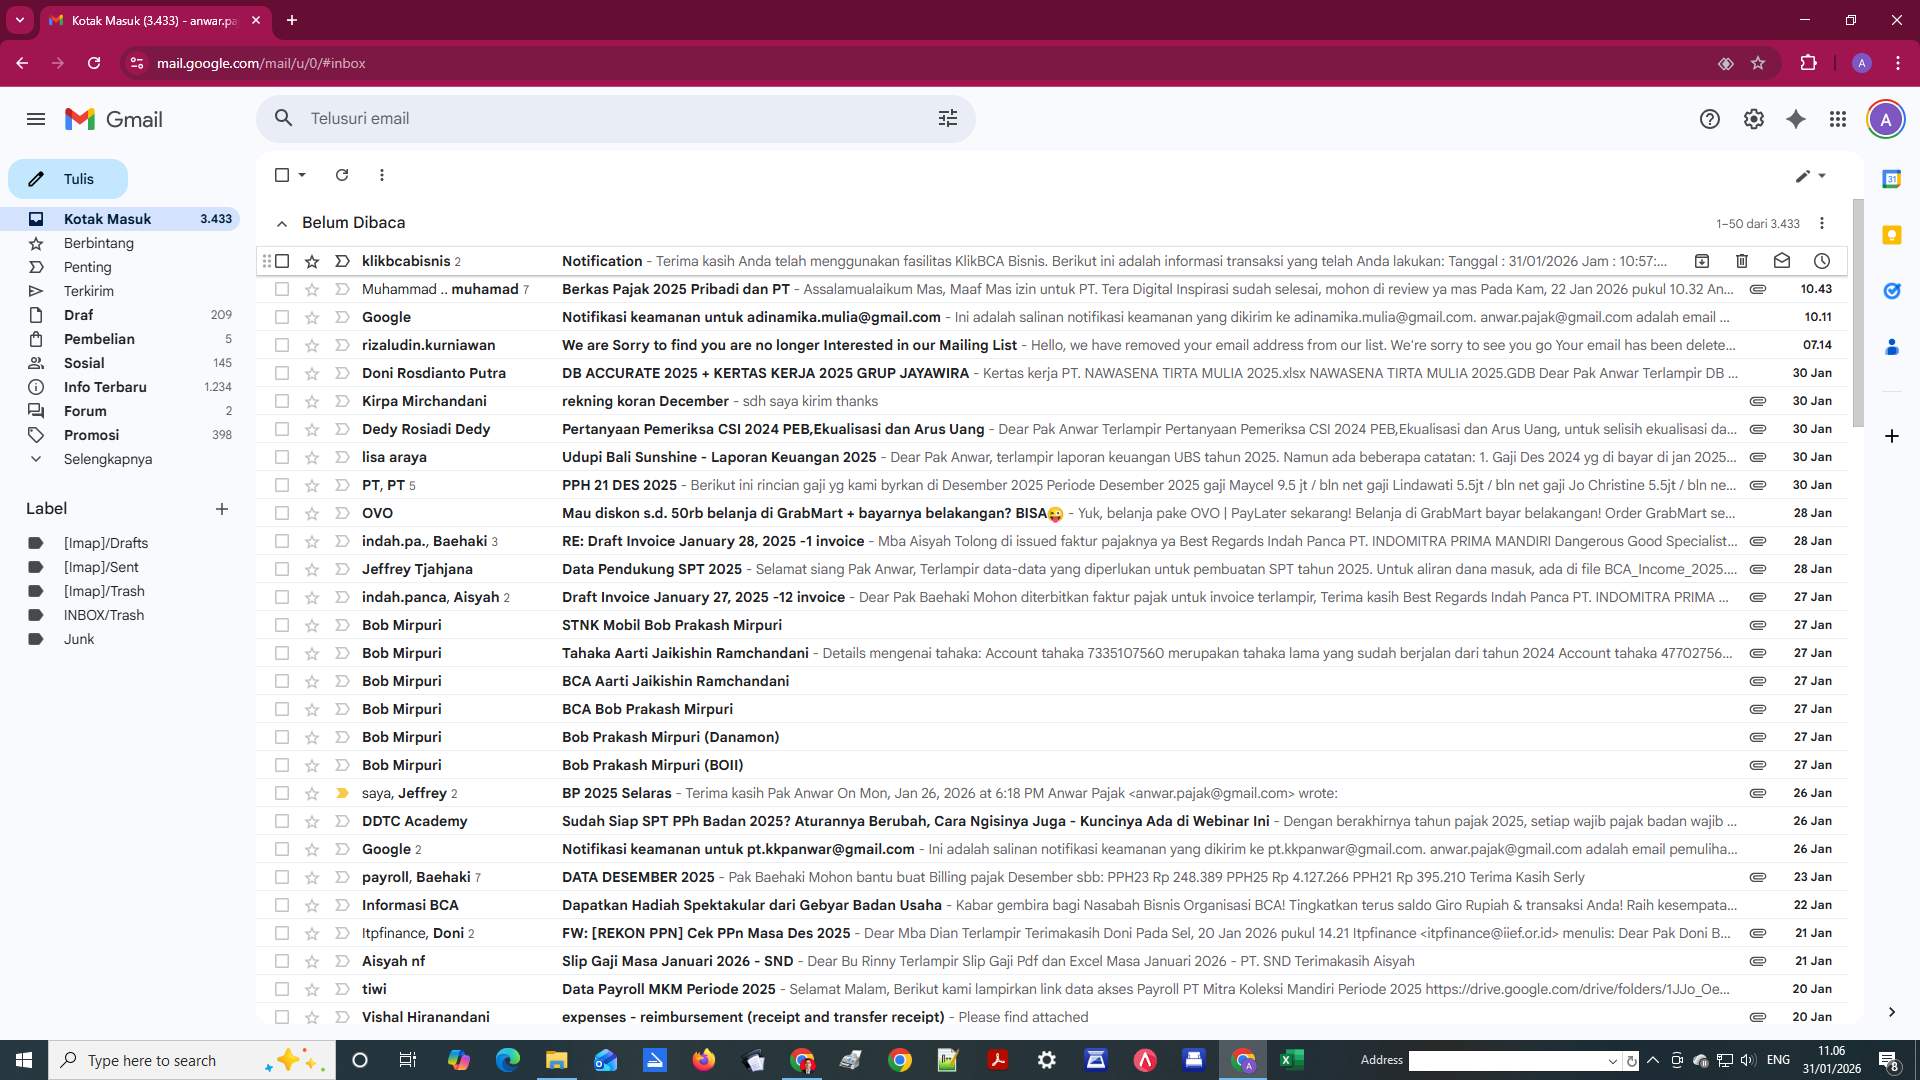Select checkbox beside OVO email
This screenshot has height=1080, width=1920.
282,513
